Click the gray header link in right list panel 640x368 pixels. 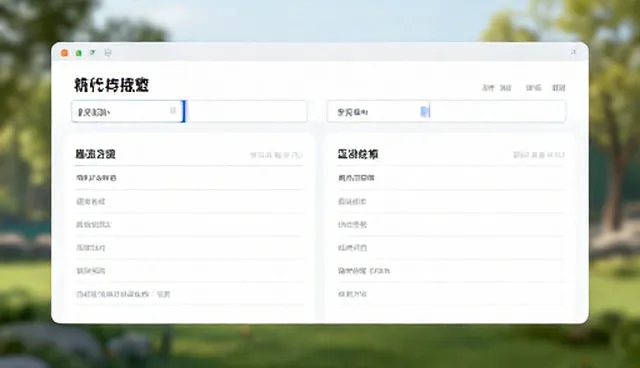pyautogui.click(x=538, y=155)
